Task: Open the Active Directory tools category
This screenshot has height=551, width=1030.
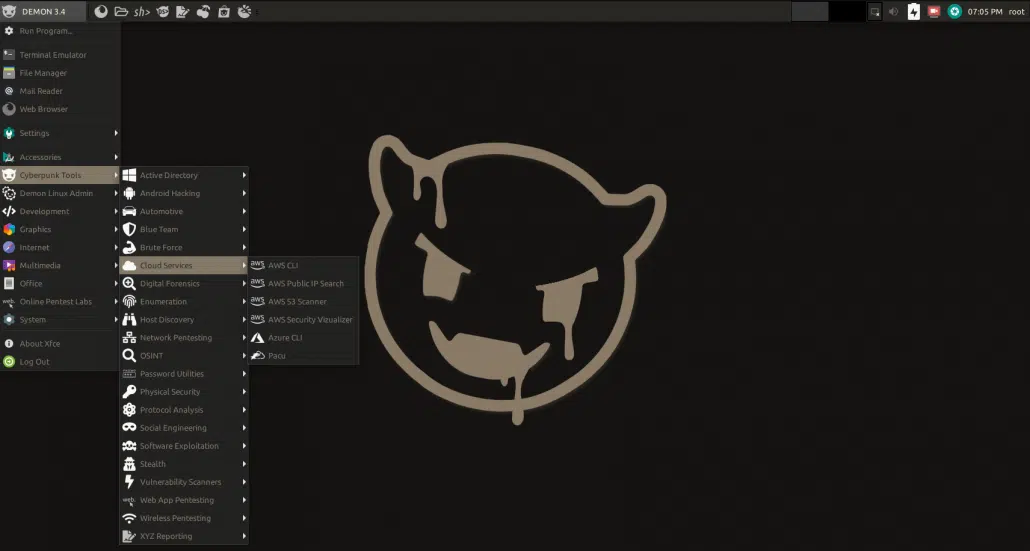Action: (x=184, y=175)
